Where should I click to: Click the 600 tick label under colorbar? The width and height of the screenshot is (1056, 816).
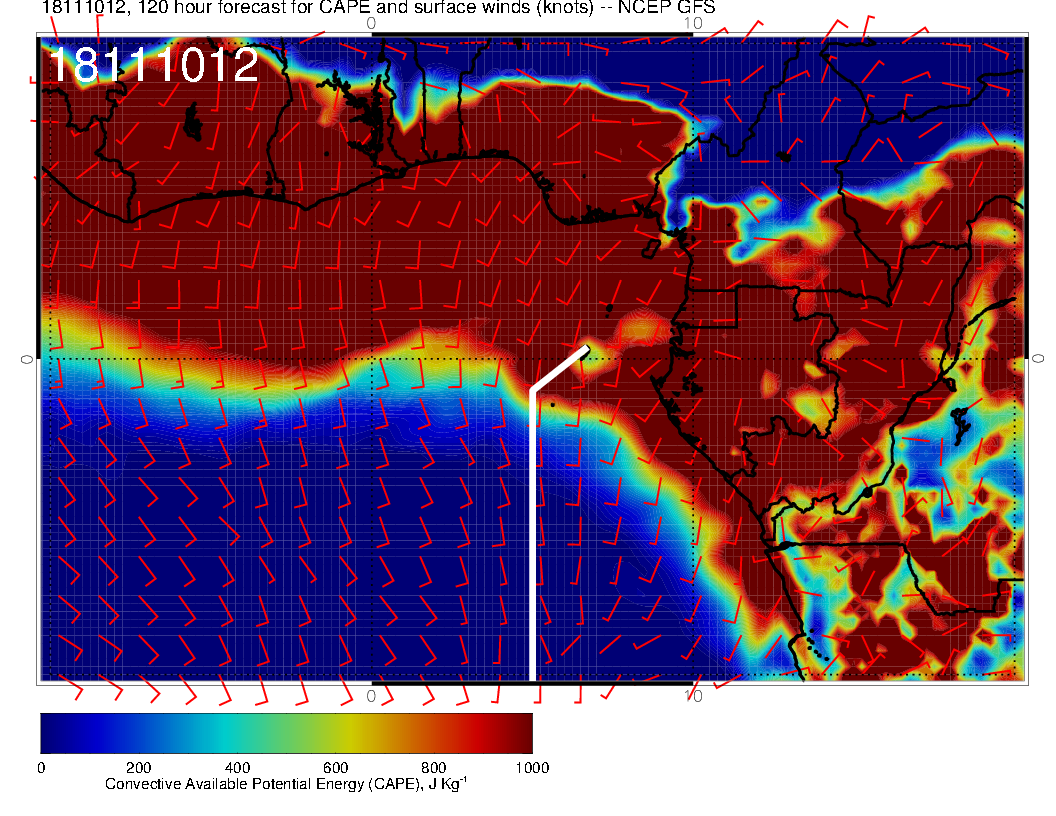click(x=335, y=768)
